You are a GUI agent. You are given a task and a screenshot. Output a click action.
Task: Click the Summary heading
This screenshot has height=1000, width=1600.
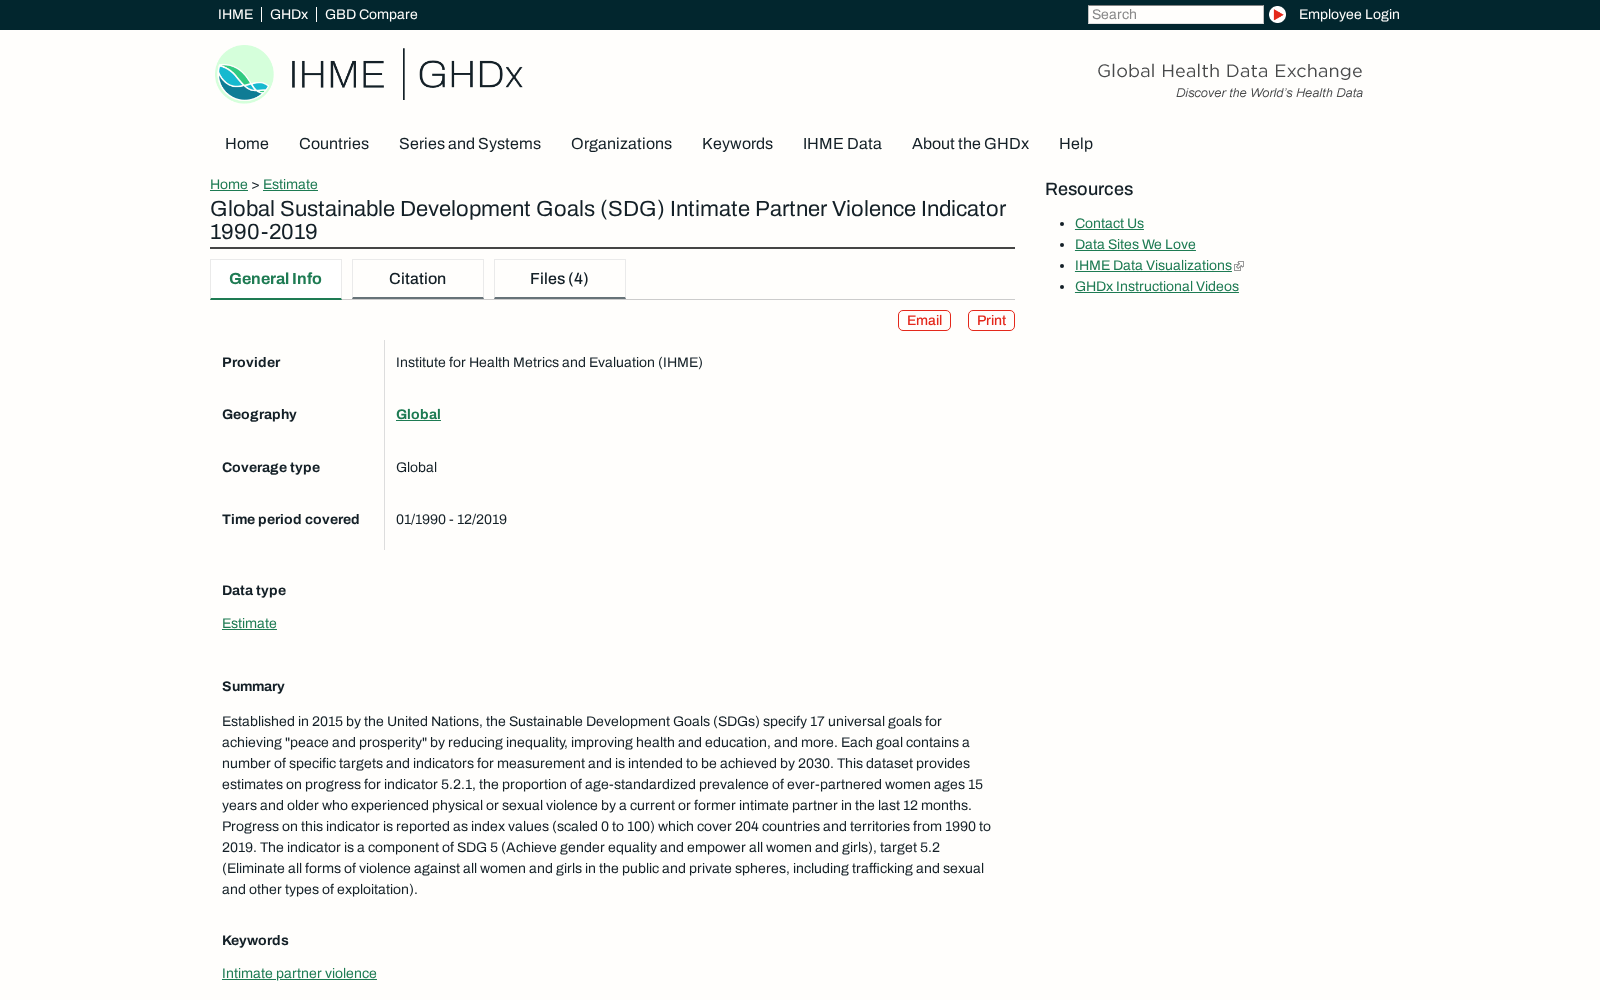[253, 687]
